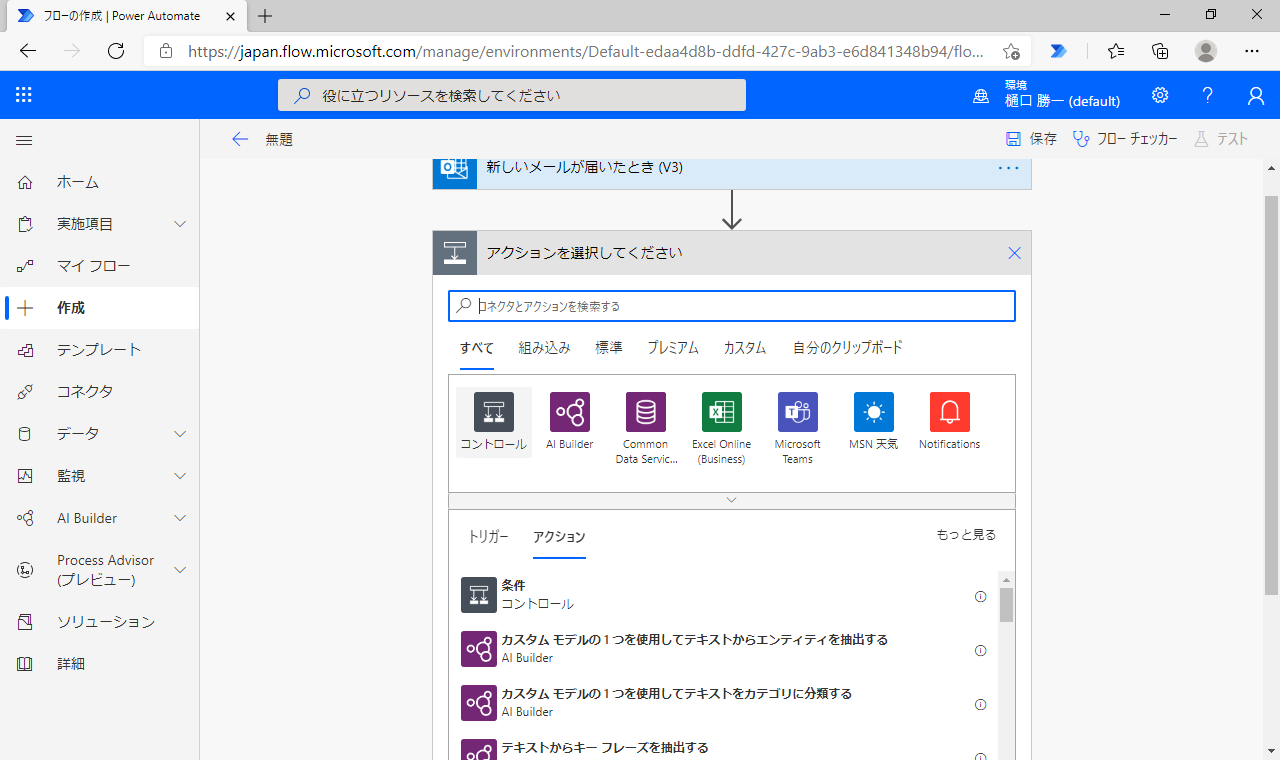Image resolution: width=1280 pixels, height=760 pixels.
Task: Switch to the プレミアム tab
Action: [x=673, y=348]
